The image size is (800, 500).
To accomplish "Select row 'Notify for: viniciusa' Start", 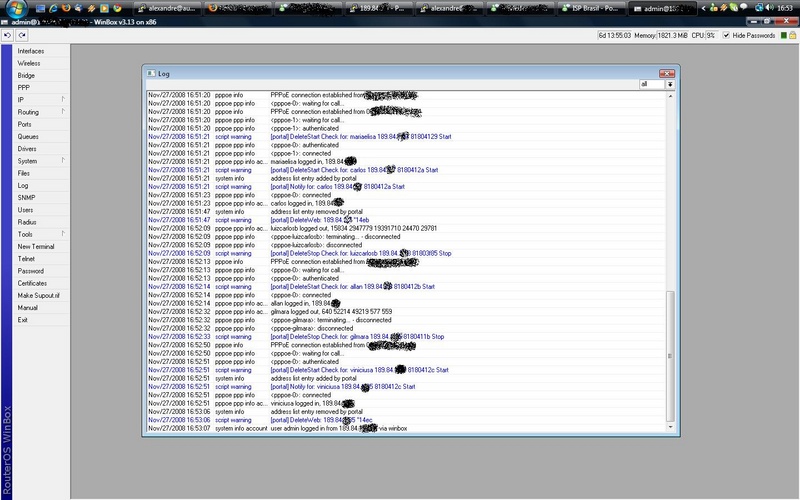I will (406, 386).
